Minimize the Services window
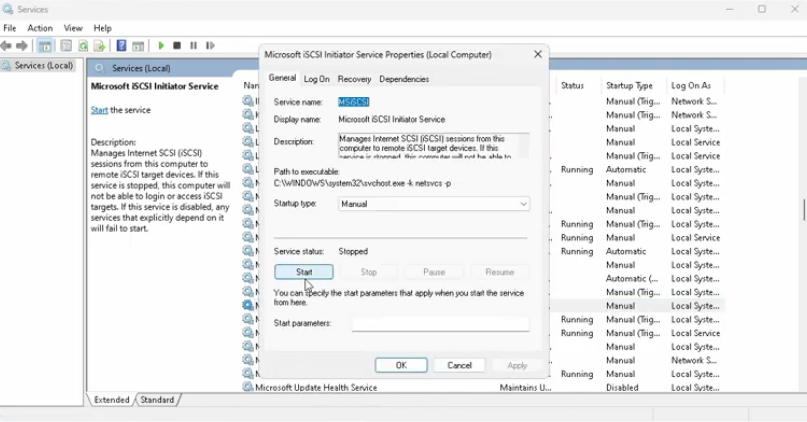This screenshot has height=422, width=807. pos(729,9)
